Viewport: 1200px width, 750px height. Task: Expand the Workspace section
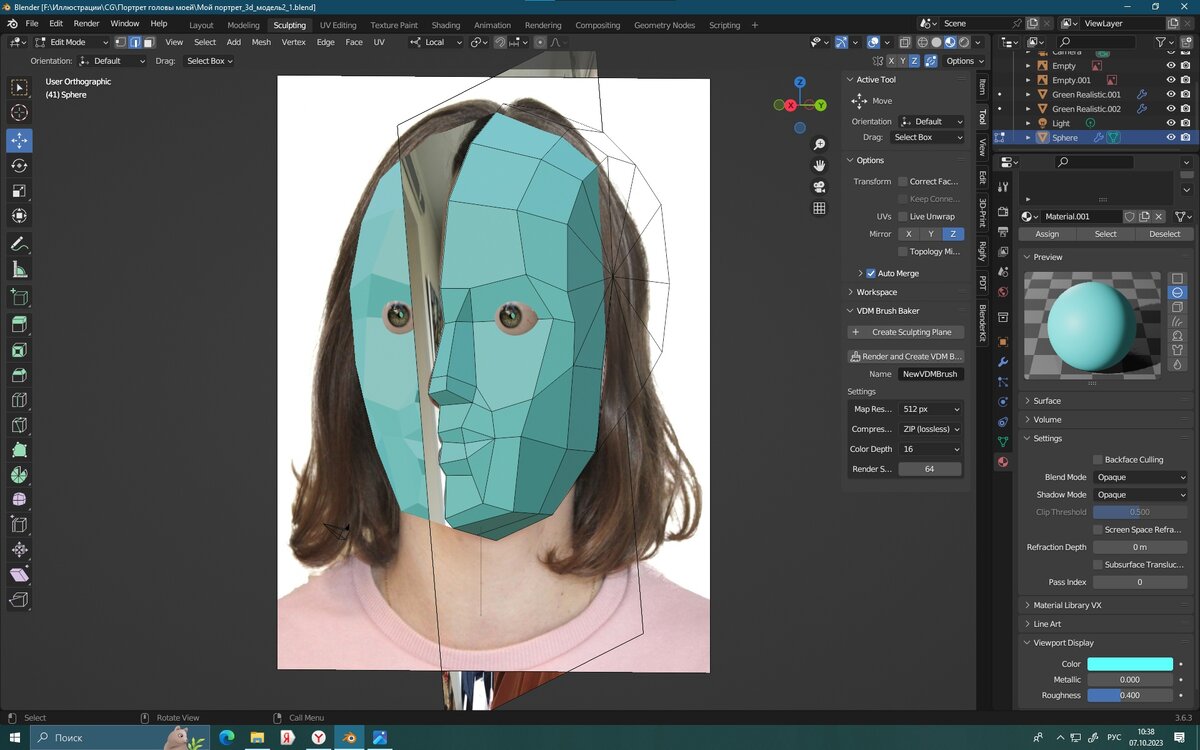pos(876,292)
